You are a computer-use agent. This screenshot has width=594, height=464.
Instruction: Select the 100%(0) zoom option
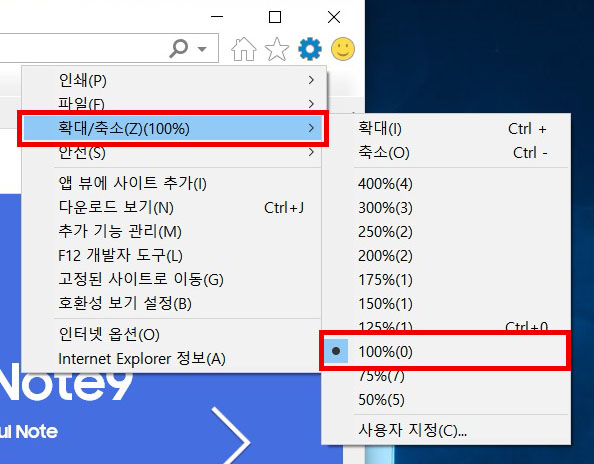[x=445, y=351]
